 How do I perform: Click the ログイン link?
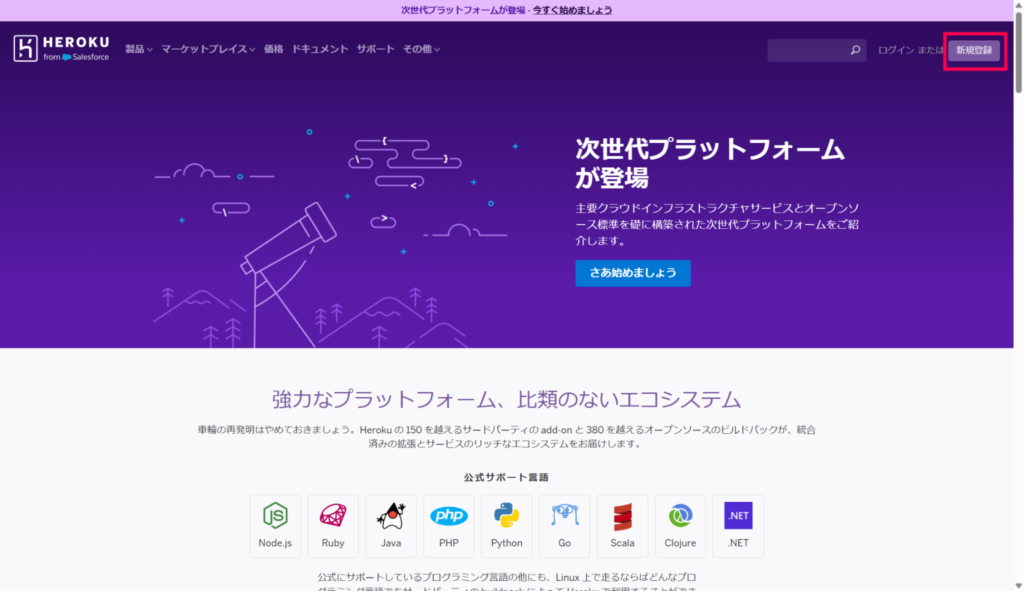pos(895,50)
